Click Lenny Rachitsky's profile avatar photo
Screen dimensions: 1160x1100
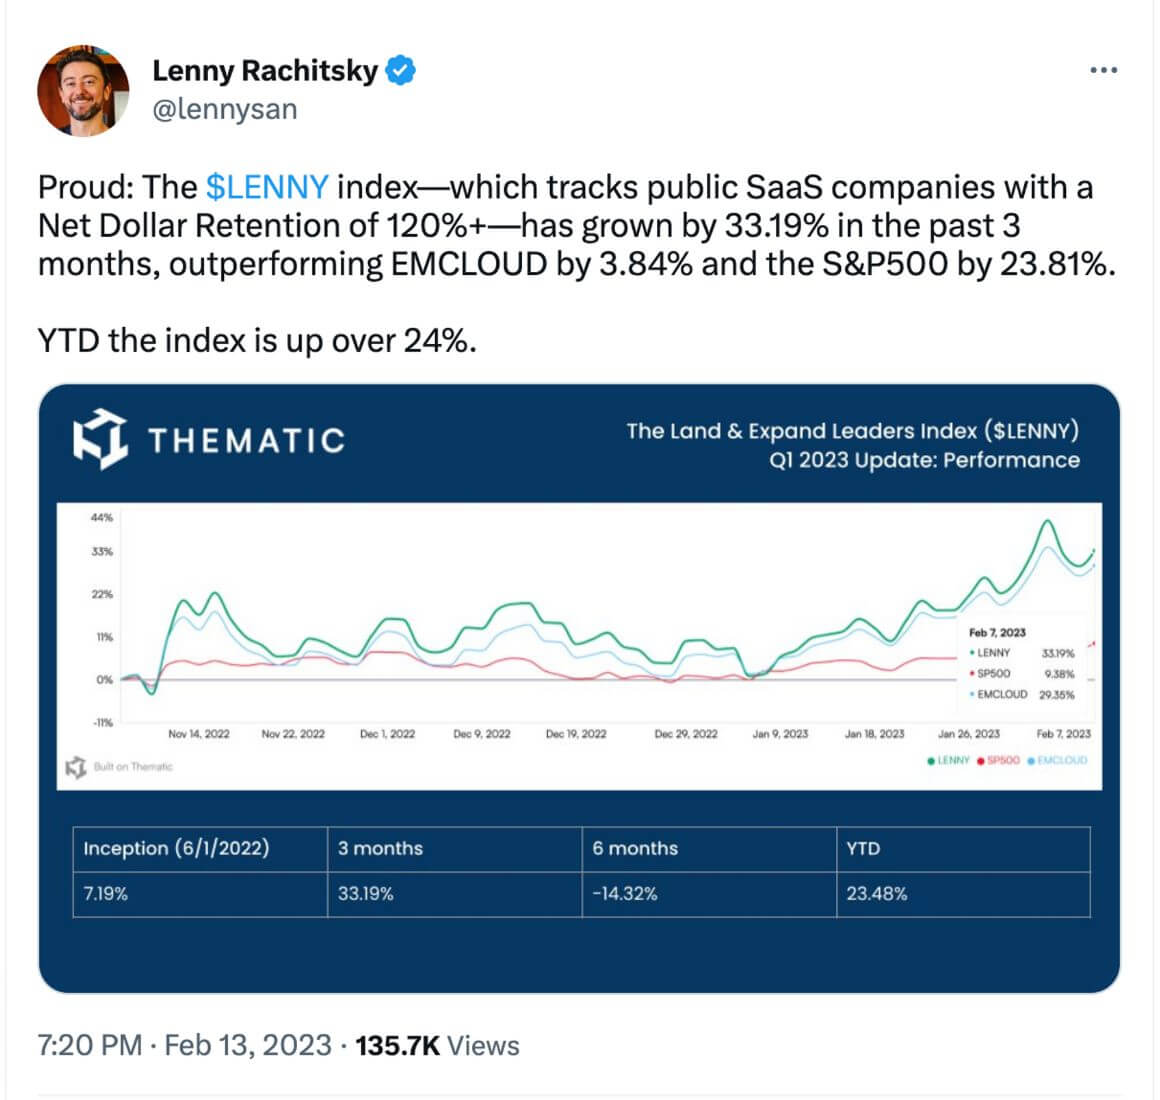pos(83,90)
